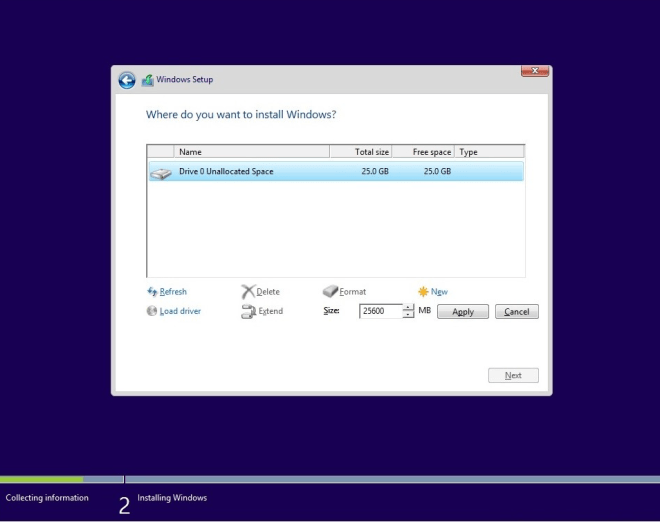Refresh the drive list
This screenshot has width=660, height=522.
coord(173,291)
